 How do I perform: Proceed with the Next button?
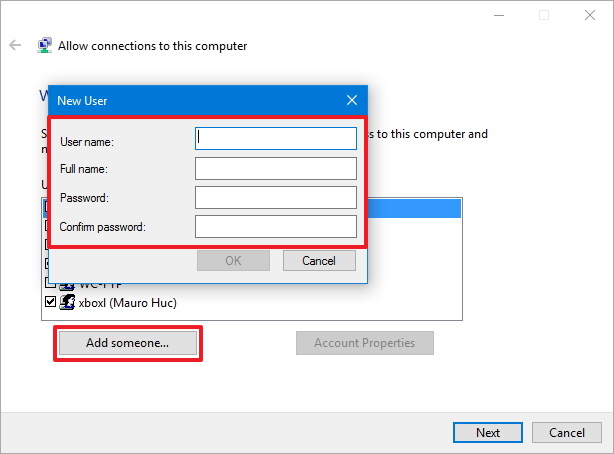coord(488,433)
